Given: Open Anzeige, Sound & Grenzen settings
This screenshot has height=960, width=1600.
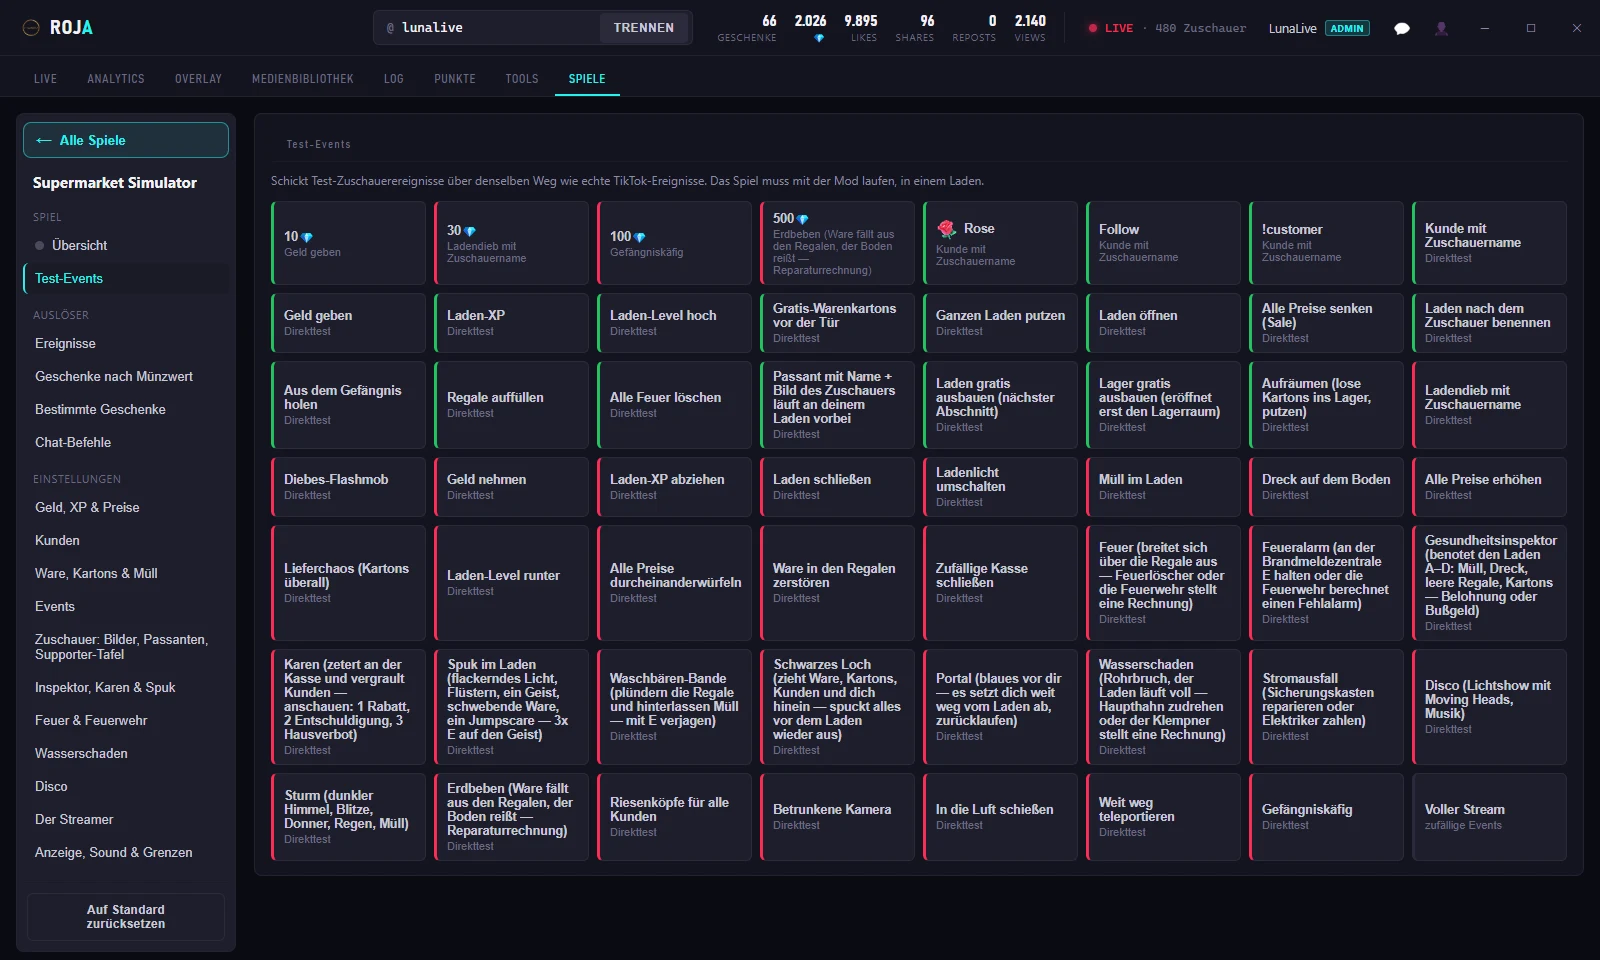Looking at the screenshot, I should pyautogui.click(x=126, y=852).
